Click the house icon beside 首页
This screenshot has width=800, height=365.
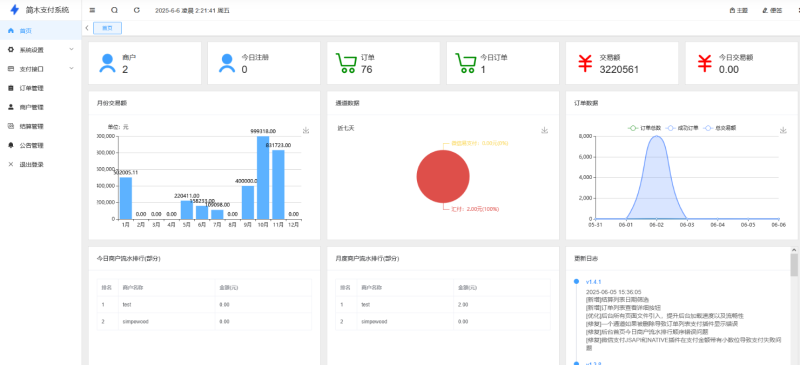coord(11,31)
